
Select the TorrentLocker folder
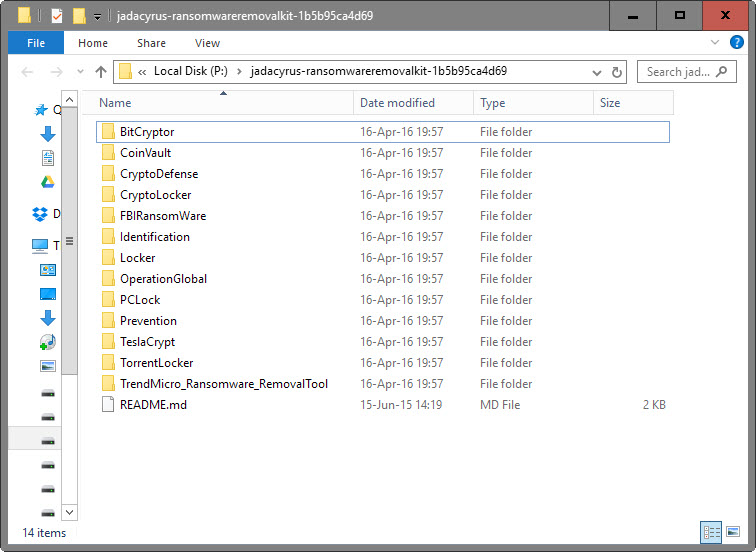click(383, 363)
